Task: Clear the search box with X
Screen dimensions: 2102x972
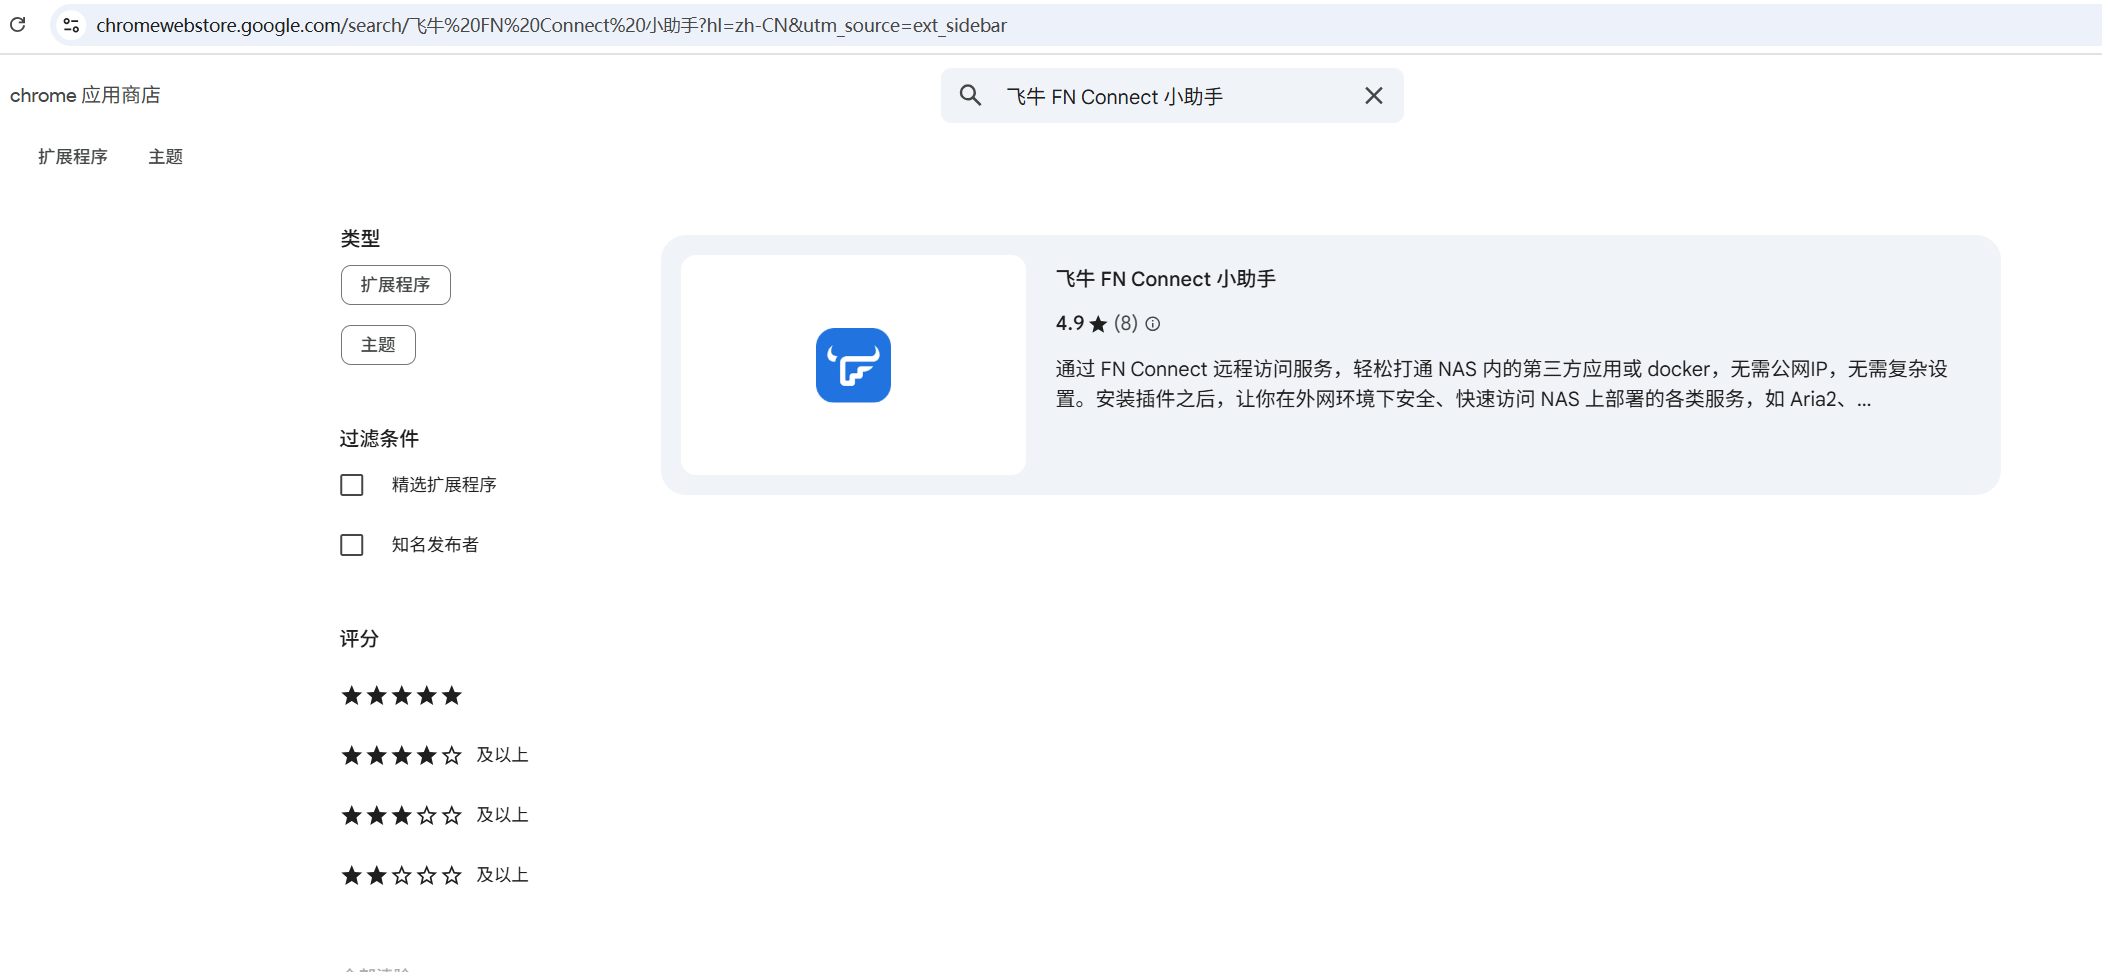Action: tap(1374, 95)
